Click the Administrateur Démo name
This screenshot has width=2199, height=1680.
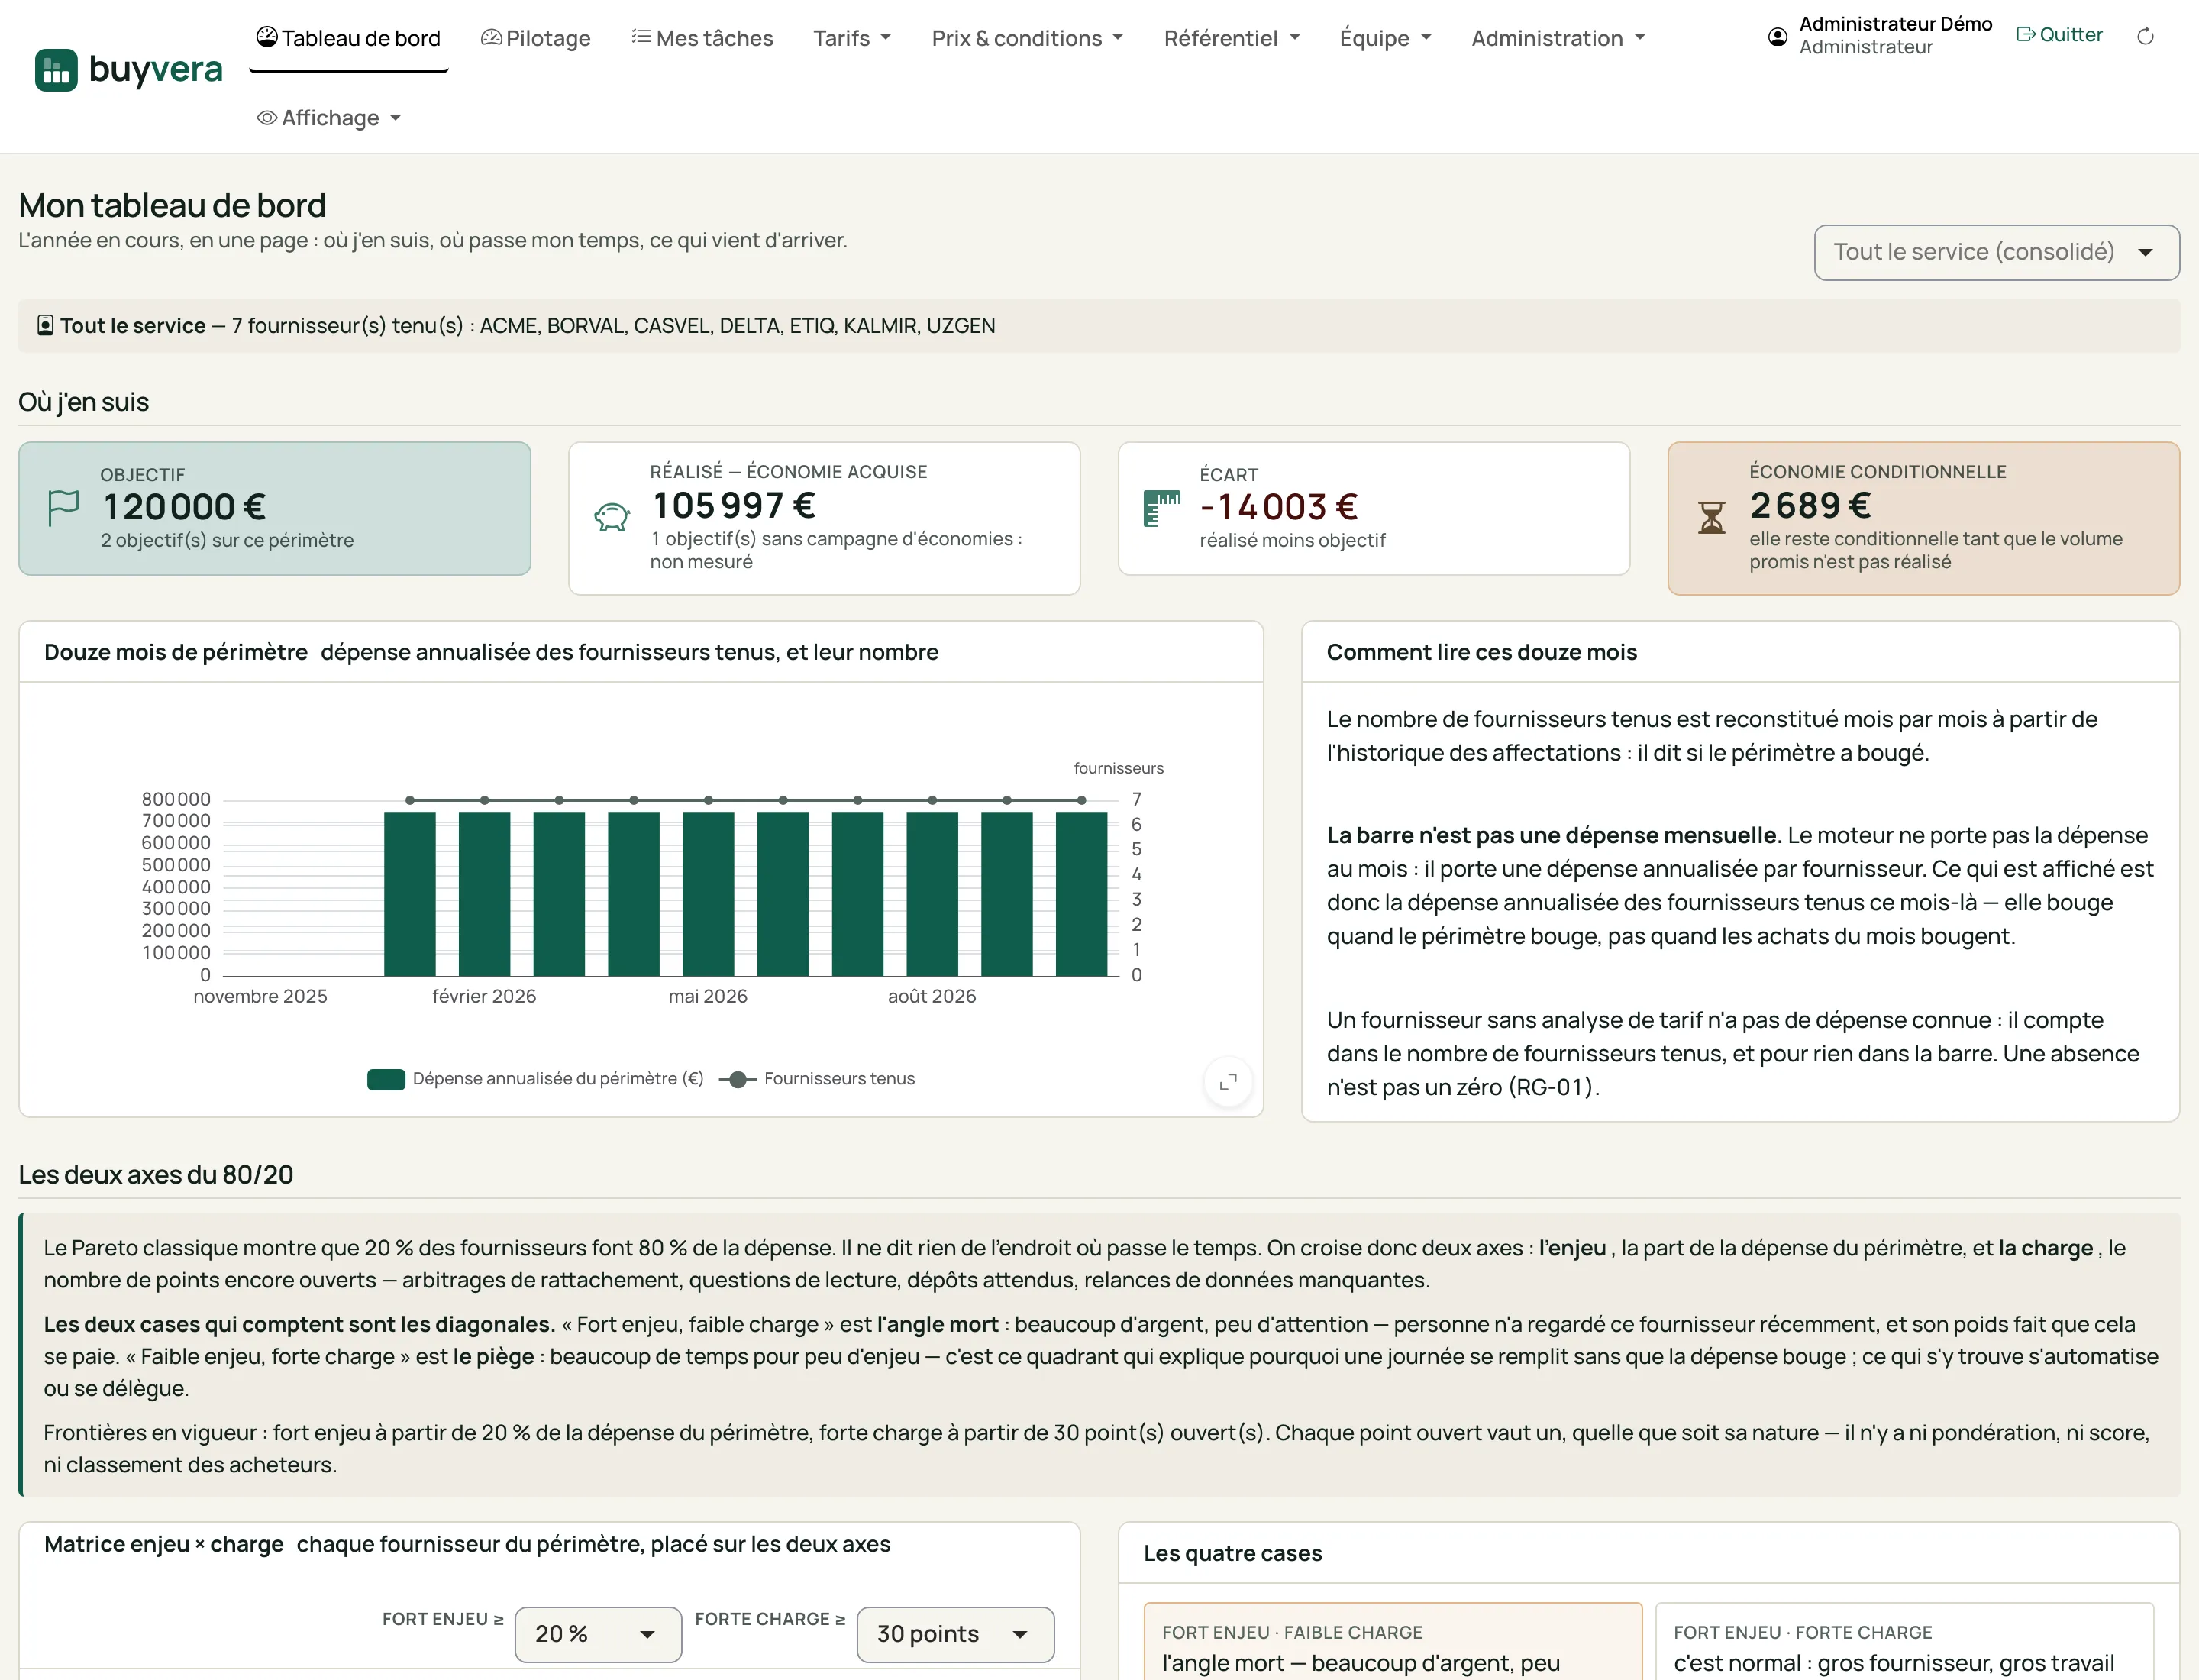[x=1896, y=23]
